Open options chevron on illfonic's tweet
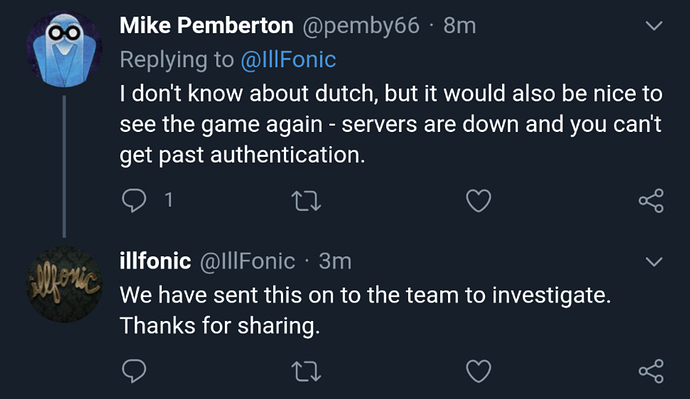 point(654,262)
